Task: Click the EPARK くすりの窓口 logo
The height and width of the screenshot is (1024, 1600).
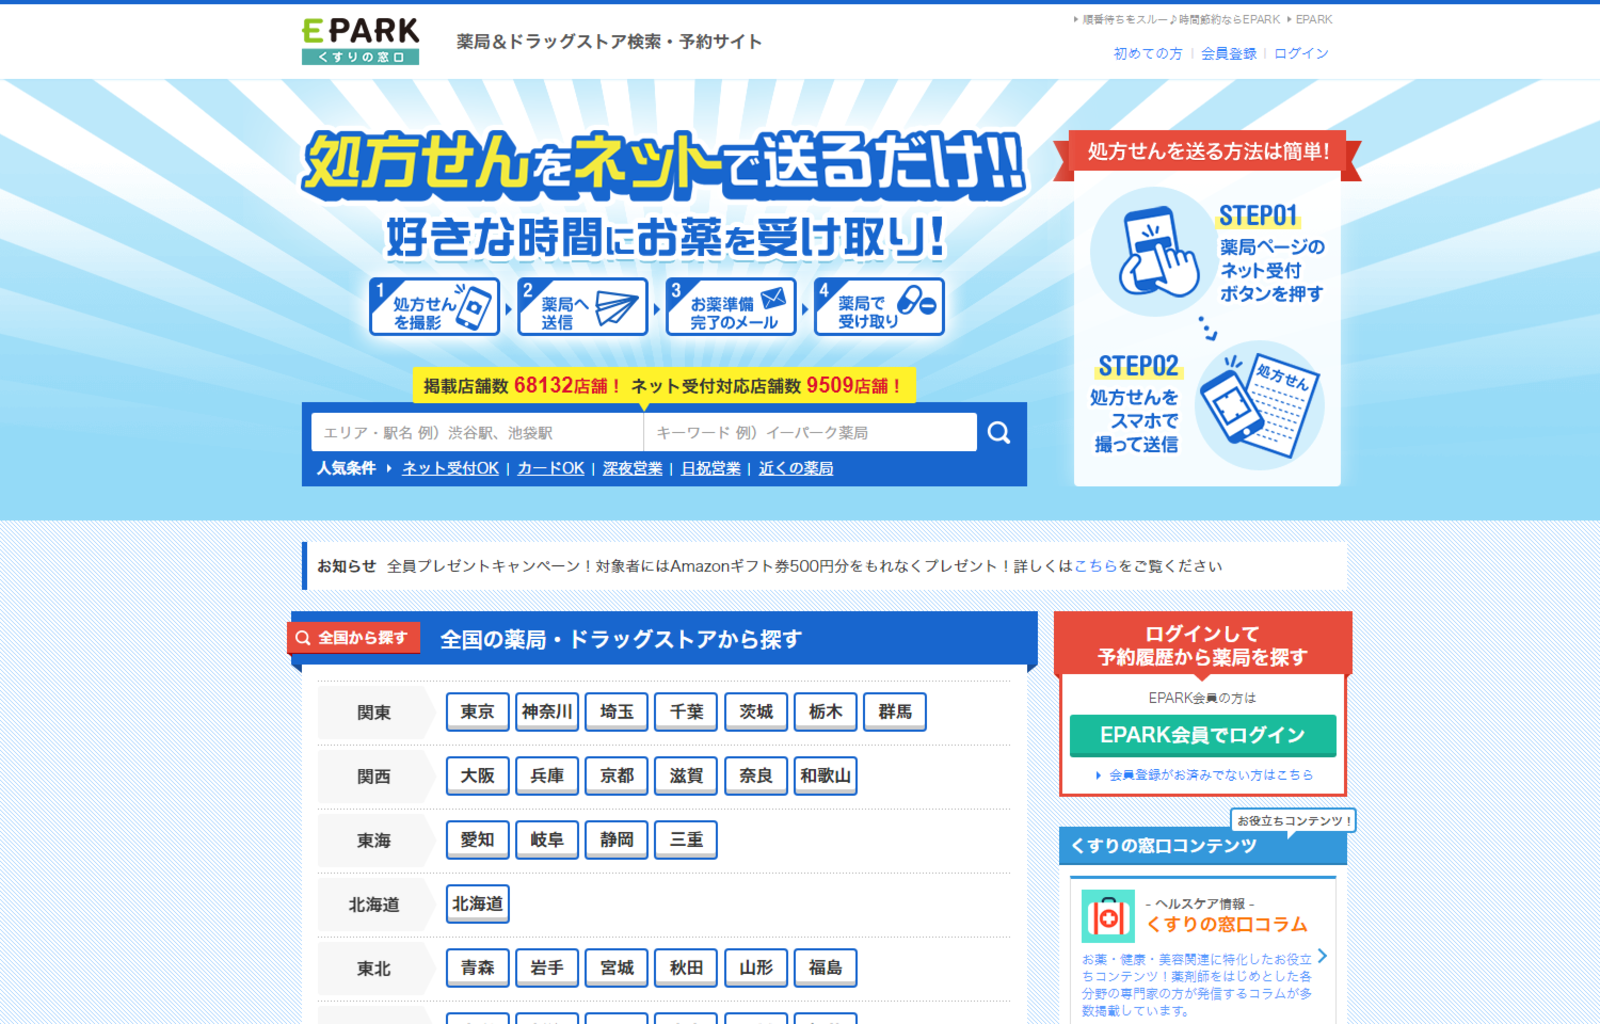Action: click(360, 41)
